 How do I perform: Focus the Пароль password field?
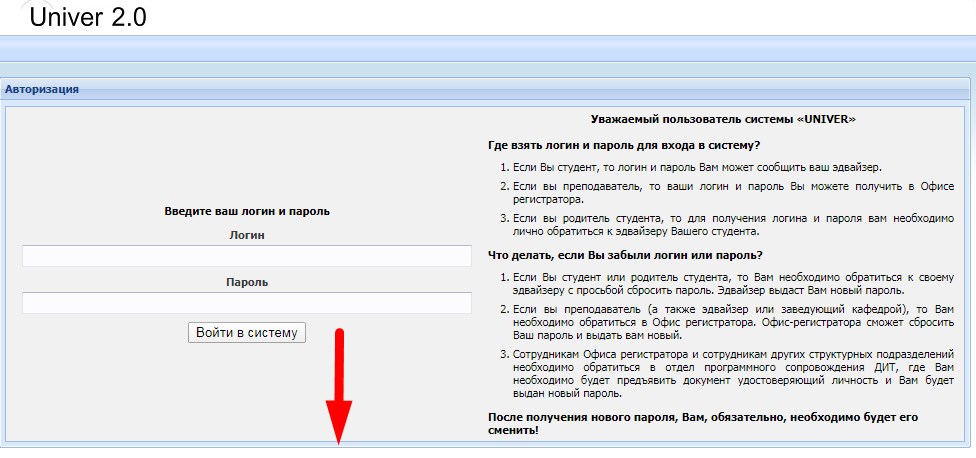(x=246, y=303)
